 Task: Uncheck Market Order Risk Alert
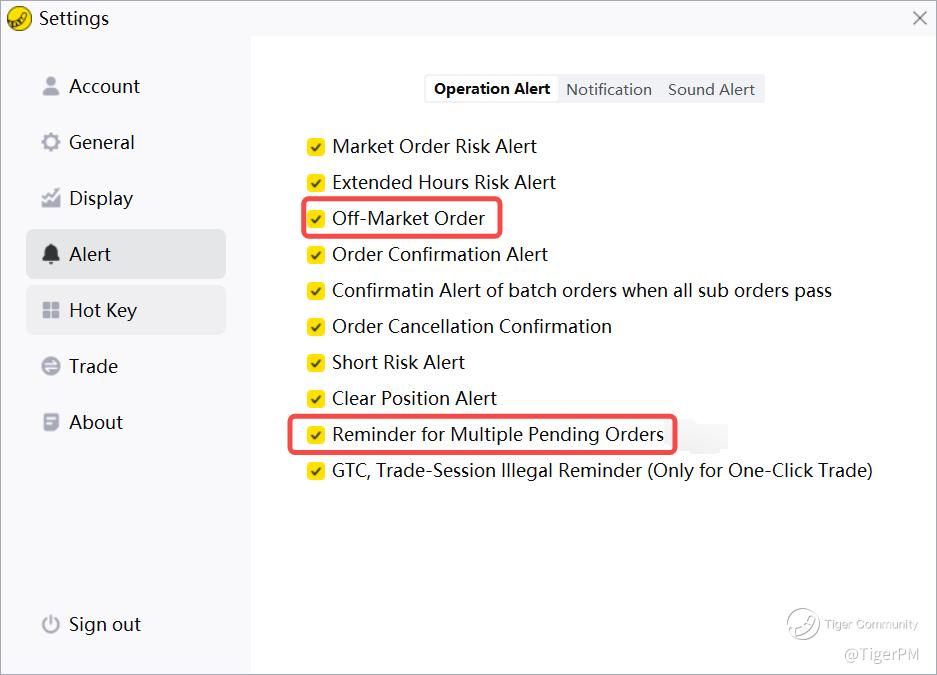pyautogui.click(x=316, y=147)
